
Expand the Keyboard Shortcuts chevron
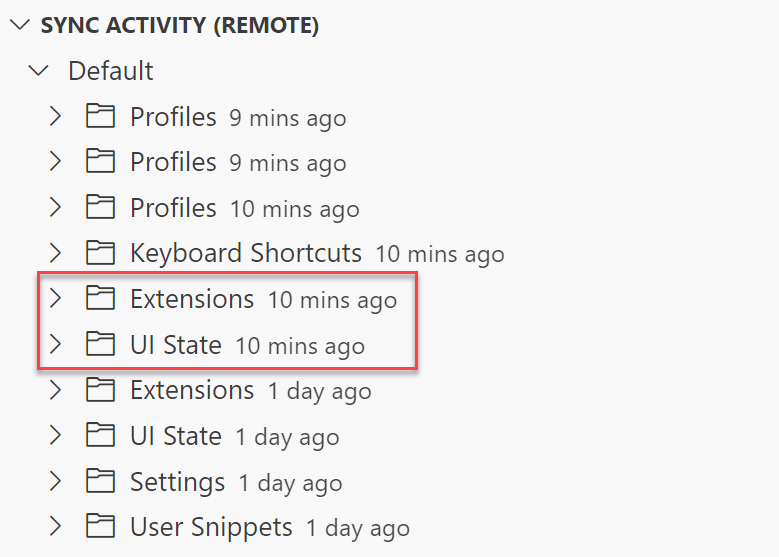(x=55, y=253)
